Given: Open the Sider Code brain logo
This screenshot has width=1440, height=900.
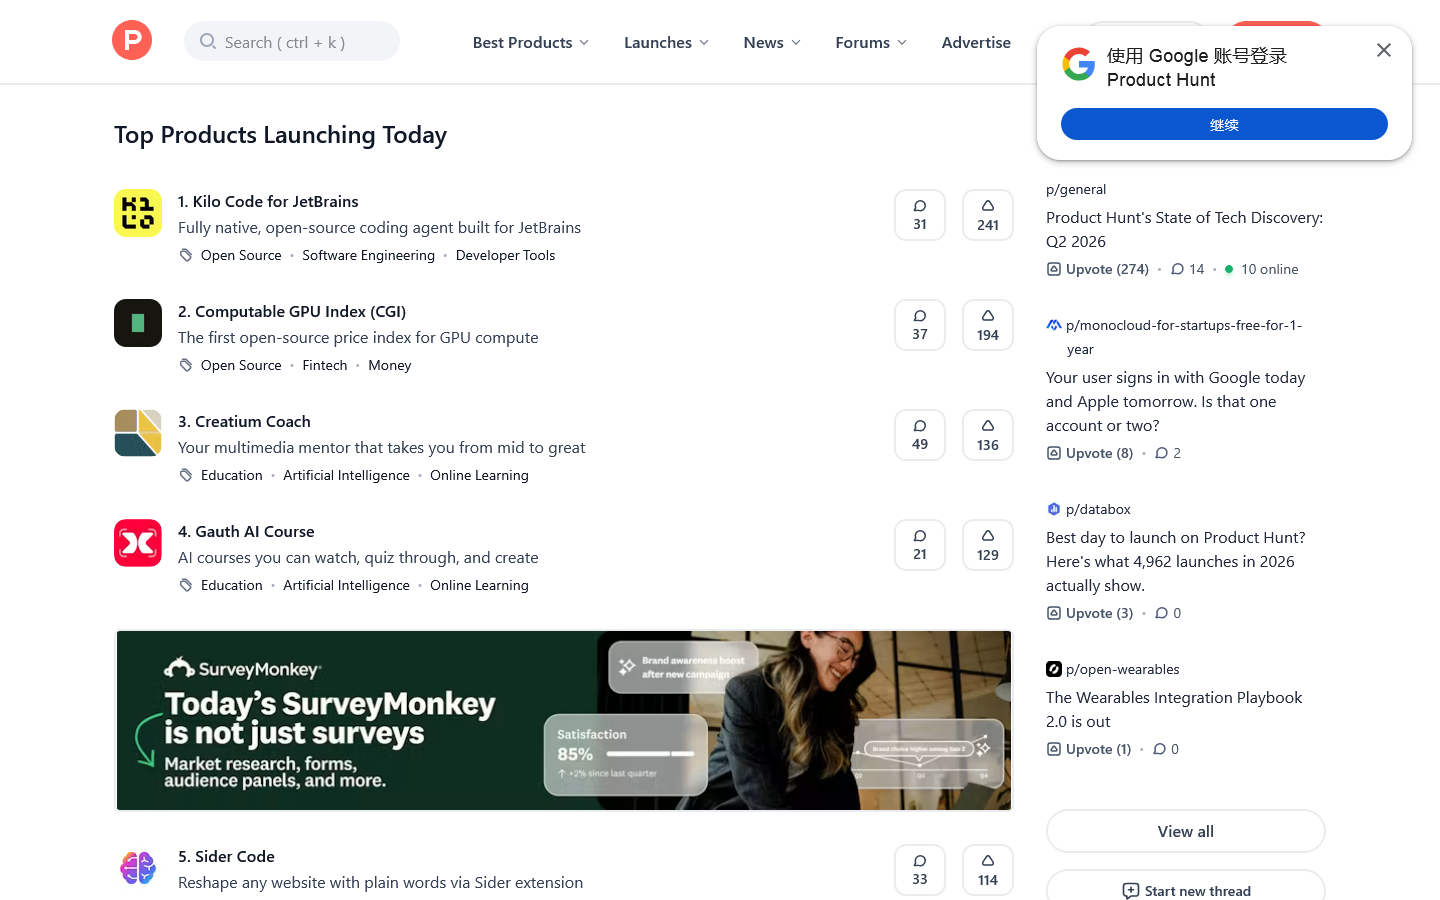Looking at the screenshot, I should [138, 868].
